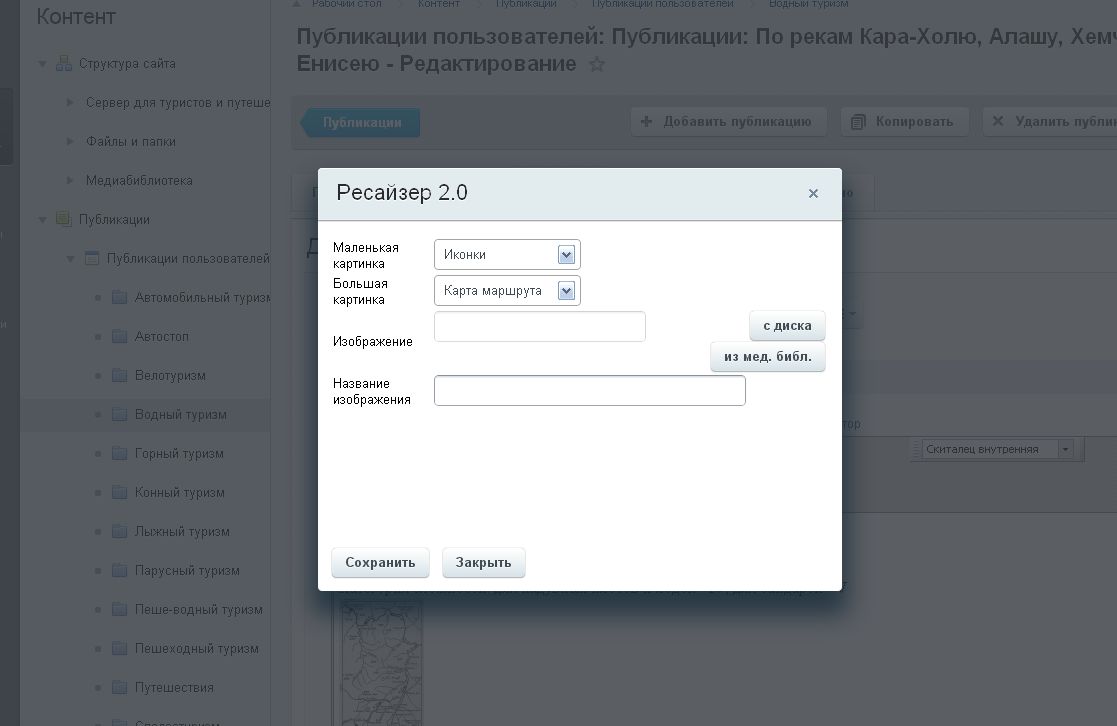Collapse the Публикации tree node

tap(42, 220)
